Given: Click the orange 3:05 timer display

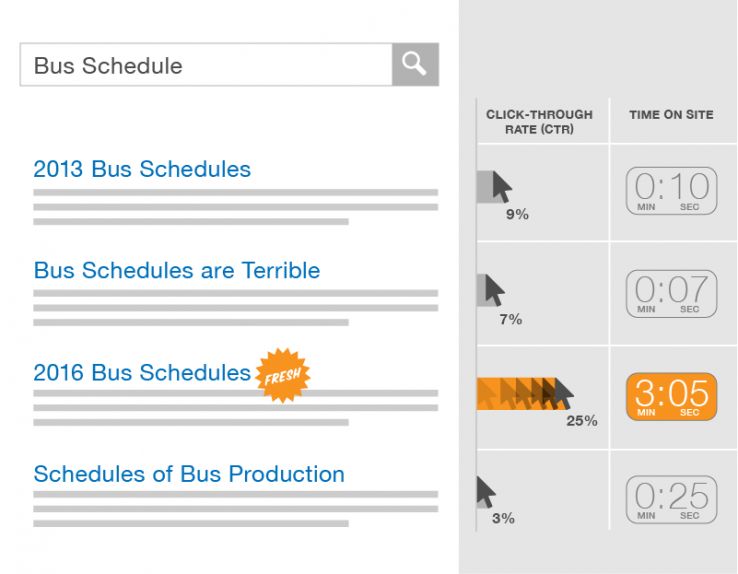Looking at the screenshot, I should 671,396.
